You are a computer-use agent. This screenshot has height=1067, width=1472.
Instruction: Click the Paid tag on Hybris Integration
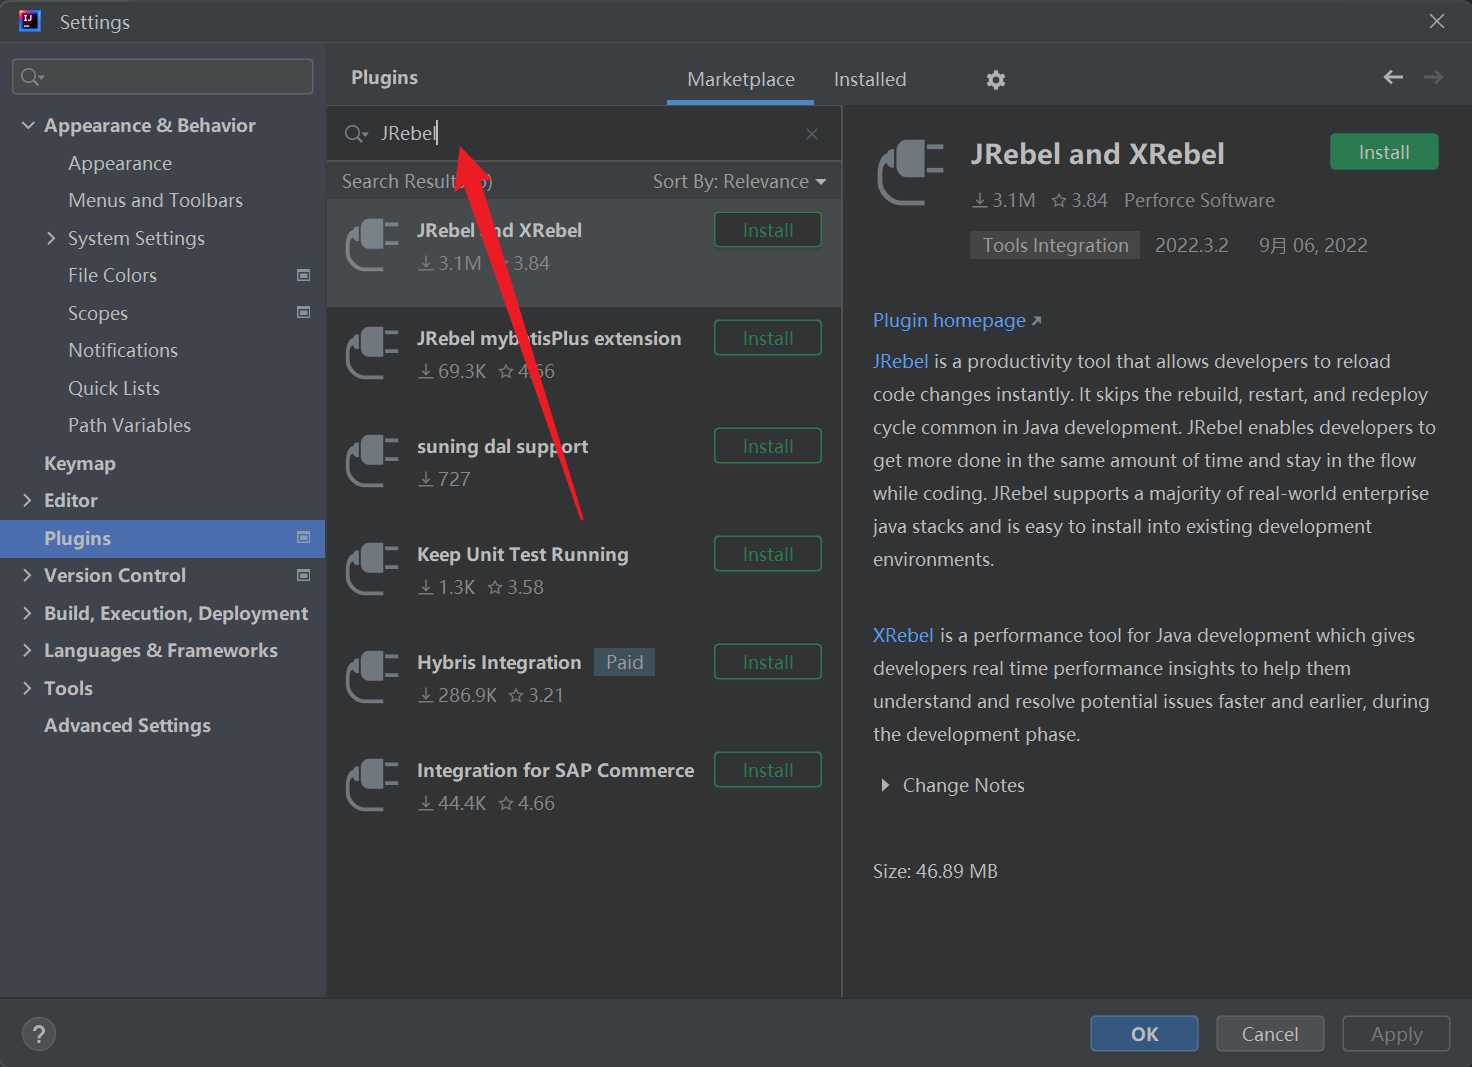[x=624, y=662]
